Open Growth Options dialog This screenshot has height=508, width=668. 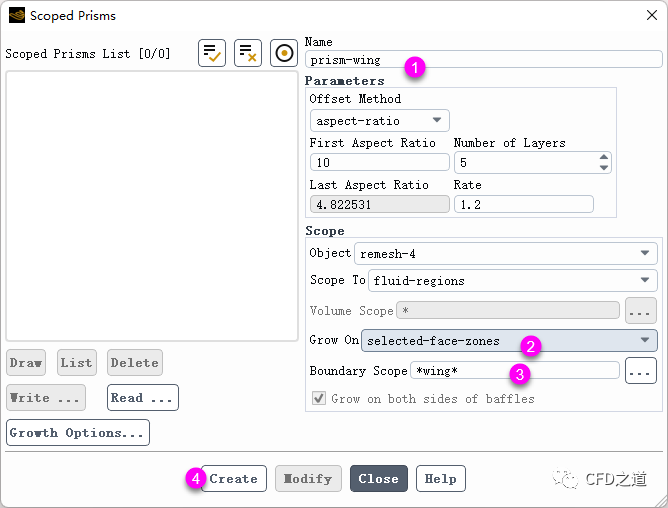78,433
